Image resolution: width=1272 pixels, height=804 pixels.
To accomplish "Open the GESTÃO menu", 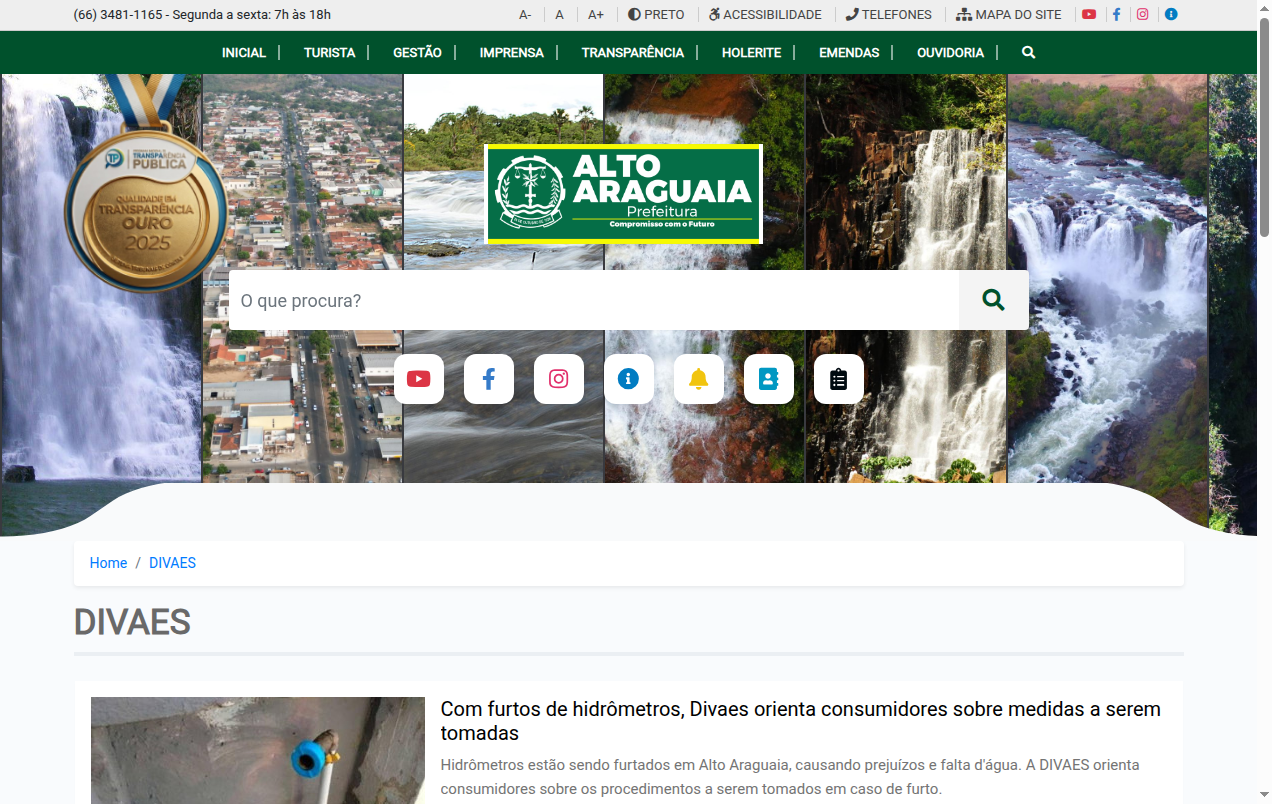I will coord(417,52).
